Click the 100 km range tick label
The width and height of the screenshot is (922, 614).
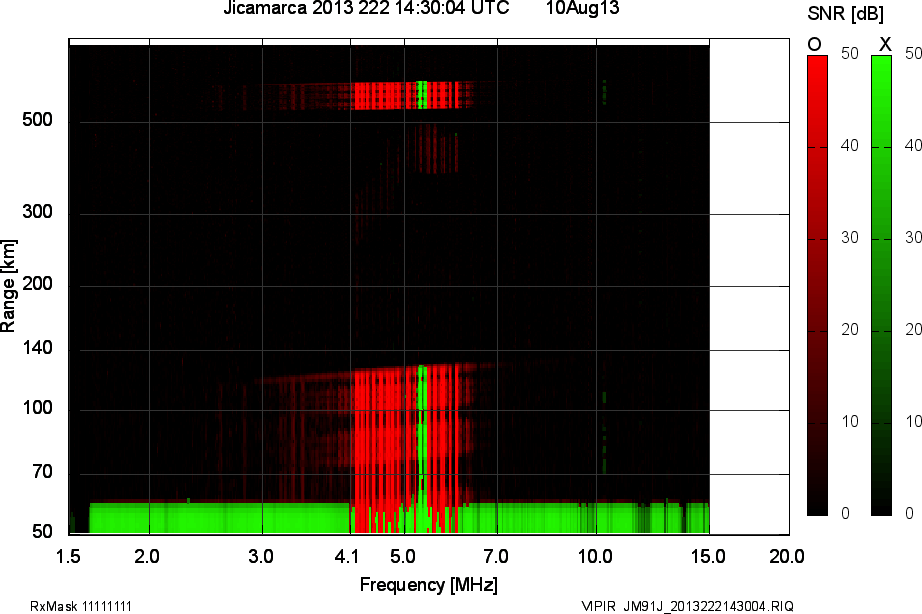38,408
